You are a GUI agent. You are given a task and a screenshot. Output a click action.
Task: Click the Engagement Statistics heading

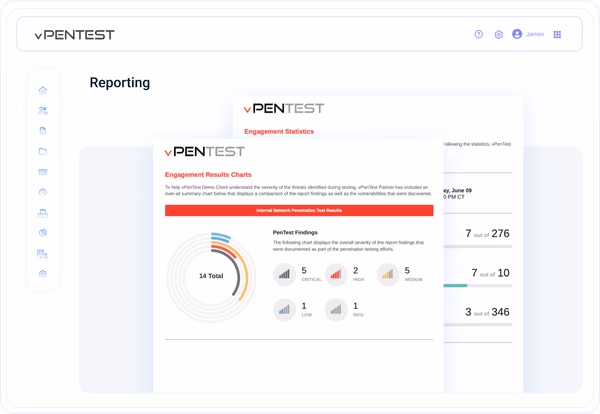point(279,131)
